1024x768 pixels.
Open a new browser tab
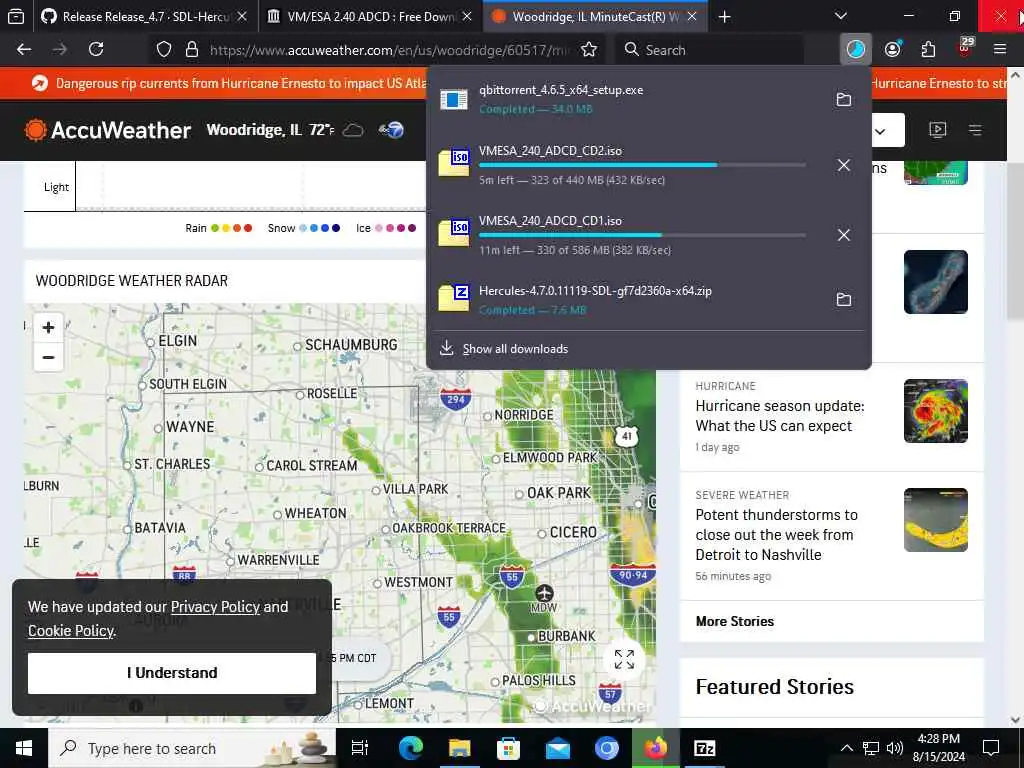[724, 16]
